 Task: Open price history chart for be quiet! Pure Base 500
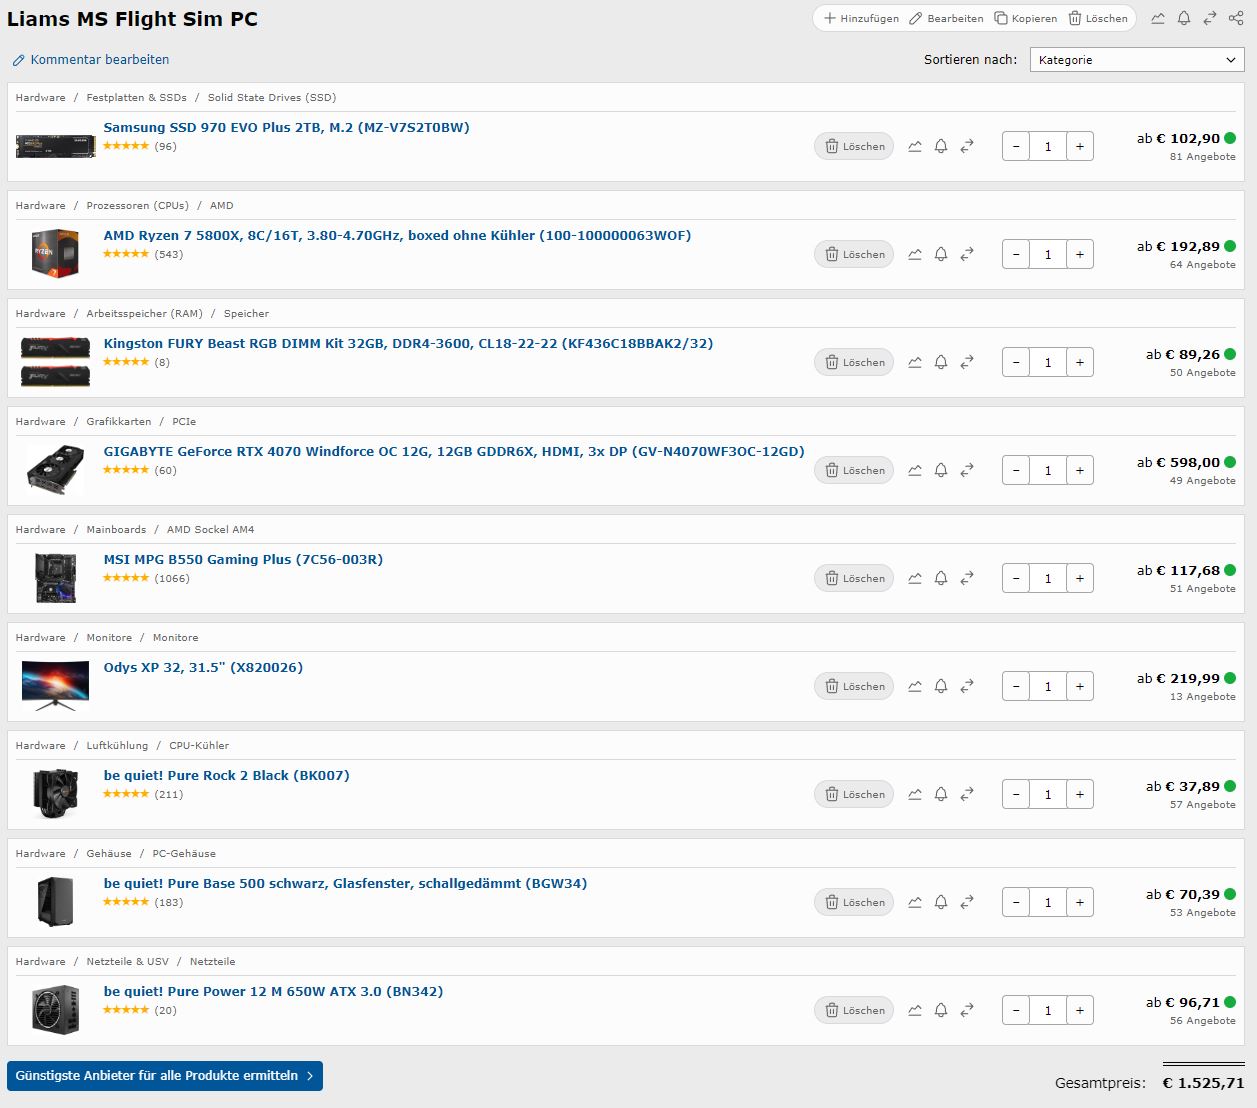[915, 902]
